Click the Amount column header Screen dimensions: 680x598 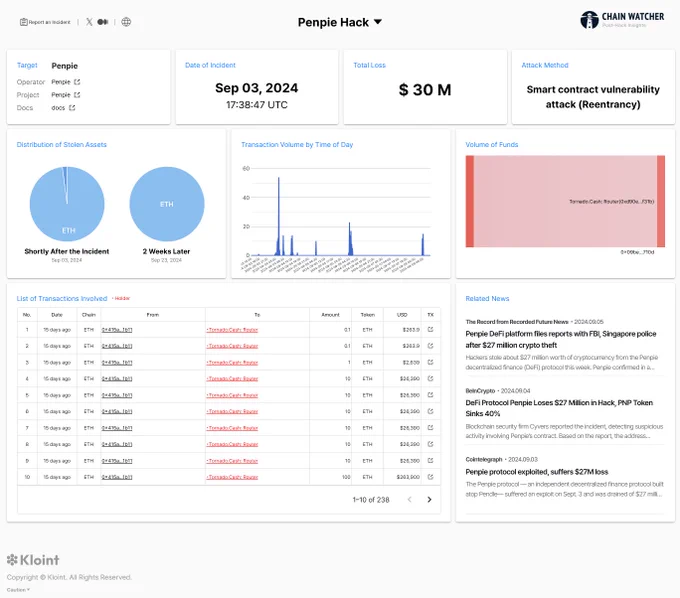tap(330, 315)
